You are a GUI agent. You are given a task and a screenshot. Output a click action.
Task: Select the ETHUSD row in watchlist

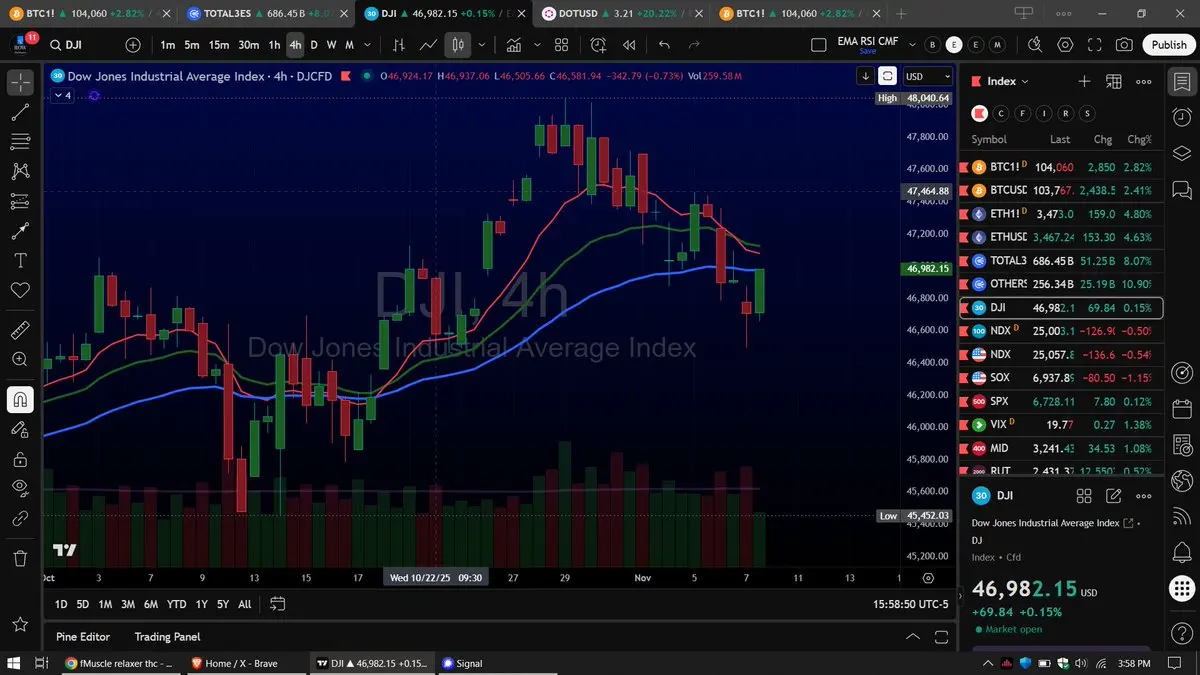pyautogui.click(x=1059, y=237)
